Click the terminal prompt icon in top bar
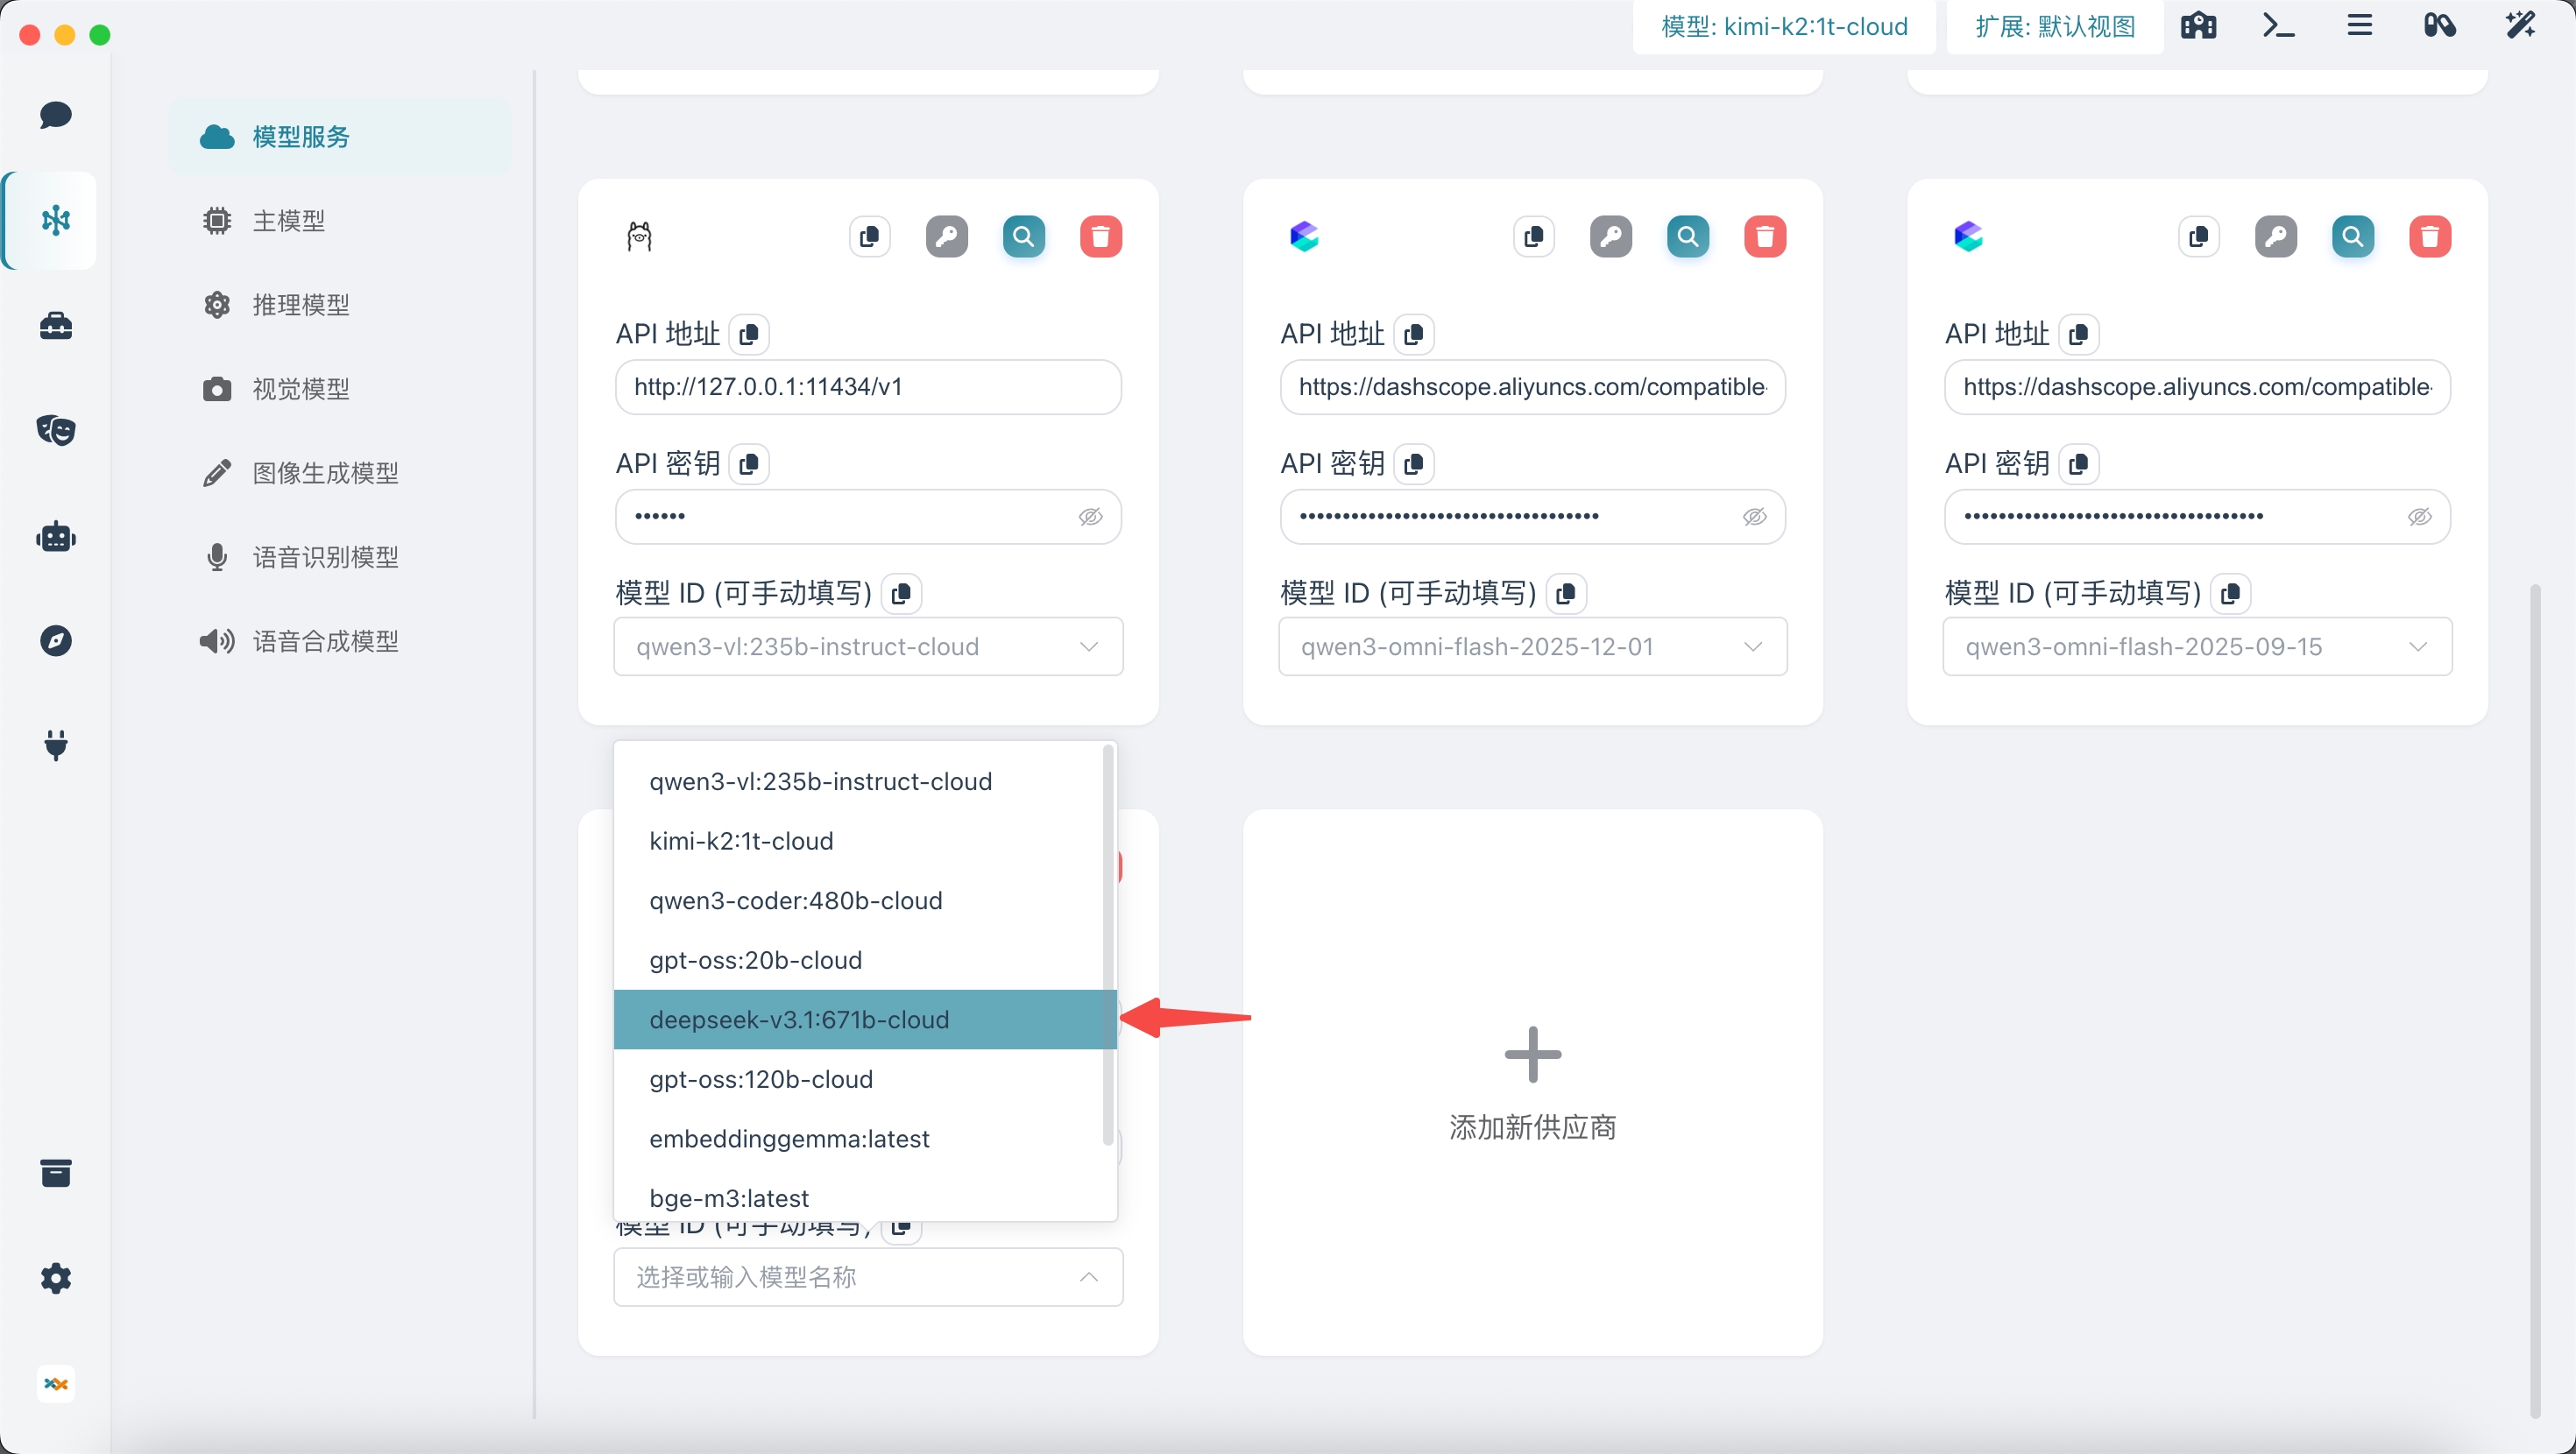2576x1454 pixels. click(2279, 26)
